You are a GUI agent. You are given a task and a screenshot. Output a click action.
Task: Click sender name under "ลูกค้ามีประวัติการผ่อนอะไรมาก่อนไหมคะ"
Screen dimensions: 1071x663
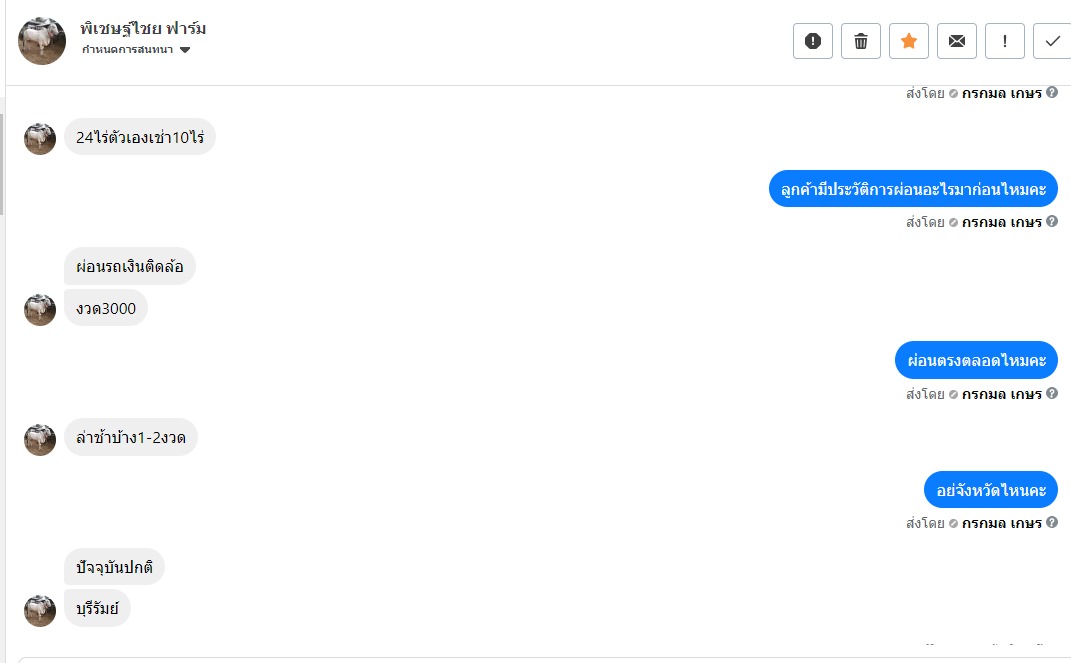click(1002, 222)
